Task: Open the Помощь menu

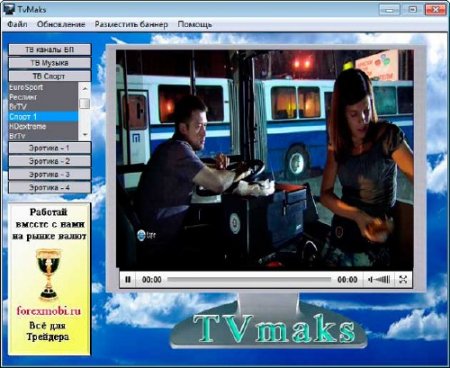Action: (x=195, y=24)
